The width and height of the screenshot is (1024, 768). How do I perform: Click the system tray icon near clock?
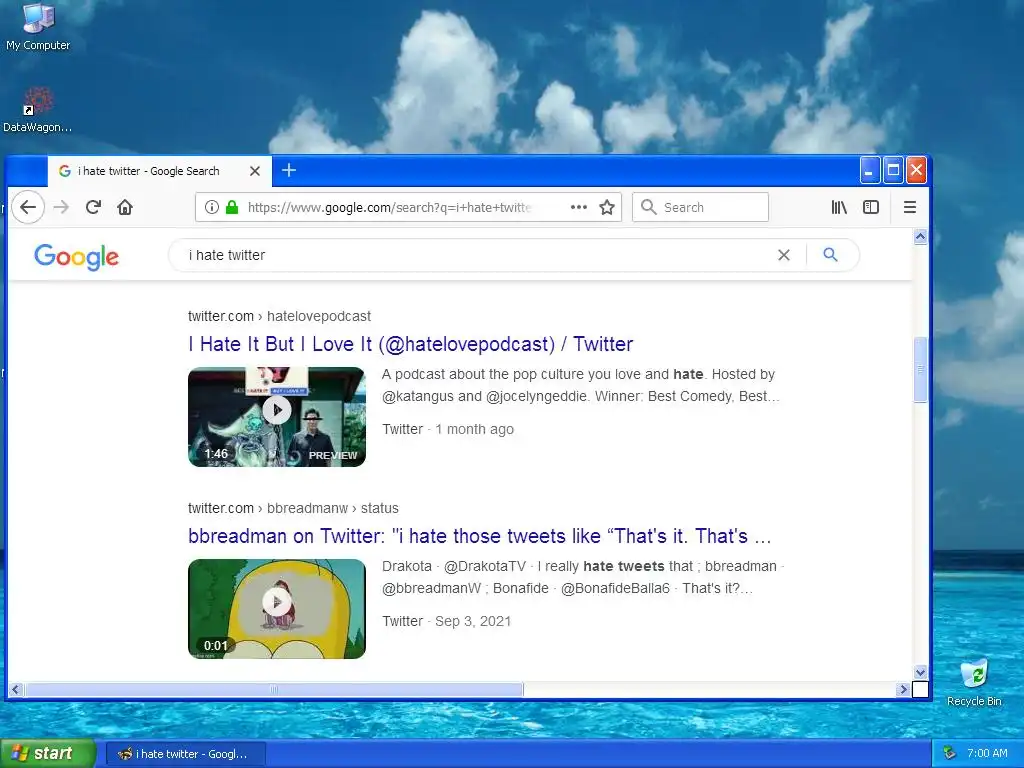950,753
